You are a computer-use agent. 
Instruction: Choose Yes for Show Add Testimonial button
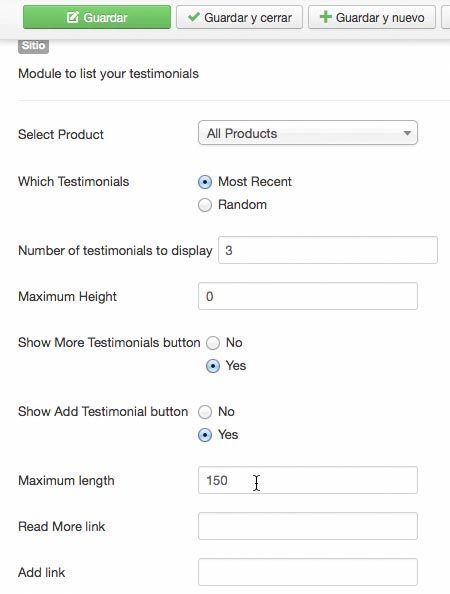[x=205, y=435]
